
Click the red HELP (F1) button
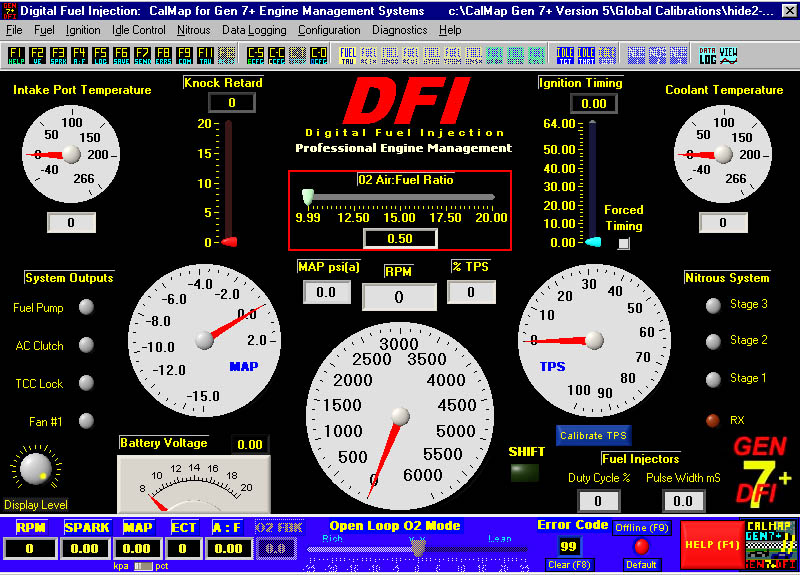coord(712,545)
